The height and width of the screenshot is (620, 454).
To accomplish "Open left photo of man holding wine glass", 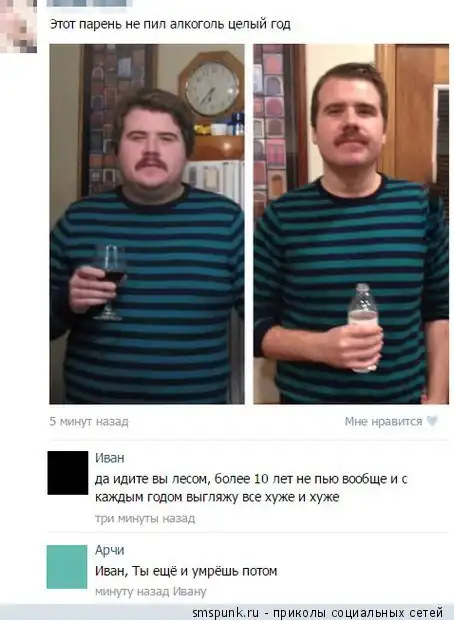I will [x=147, y=224].
